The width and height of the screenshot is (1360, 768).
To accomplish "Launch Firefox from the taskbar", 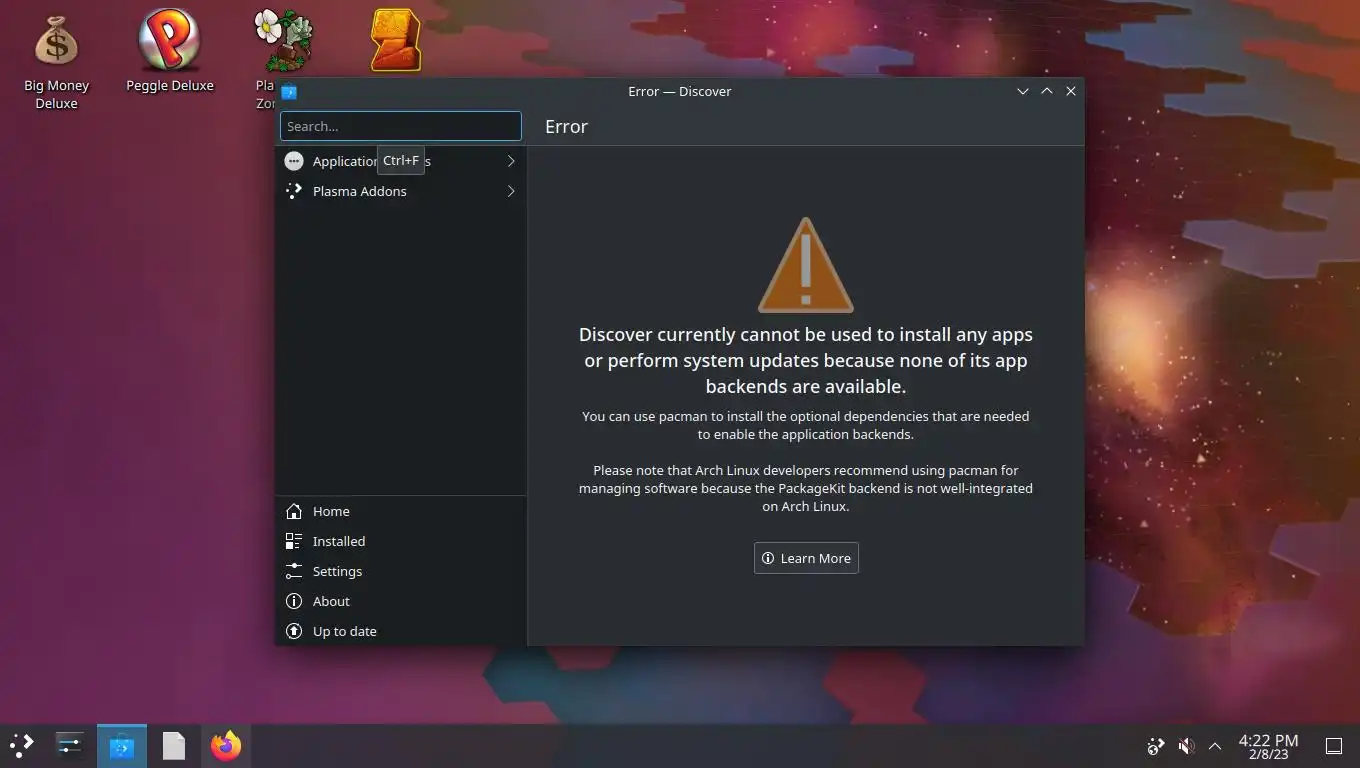I will (x=226, y=745).
